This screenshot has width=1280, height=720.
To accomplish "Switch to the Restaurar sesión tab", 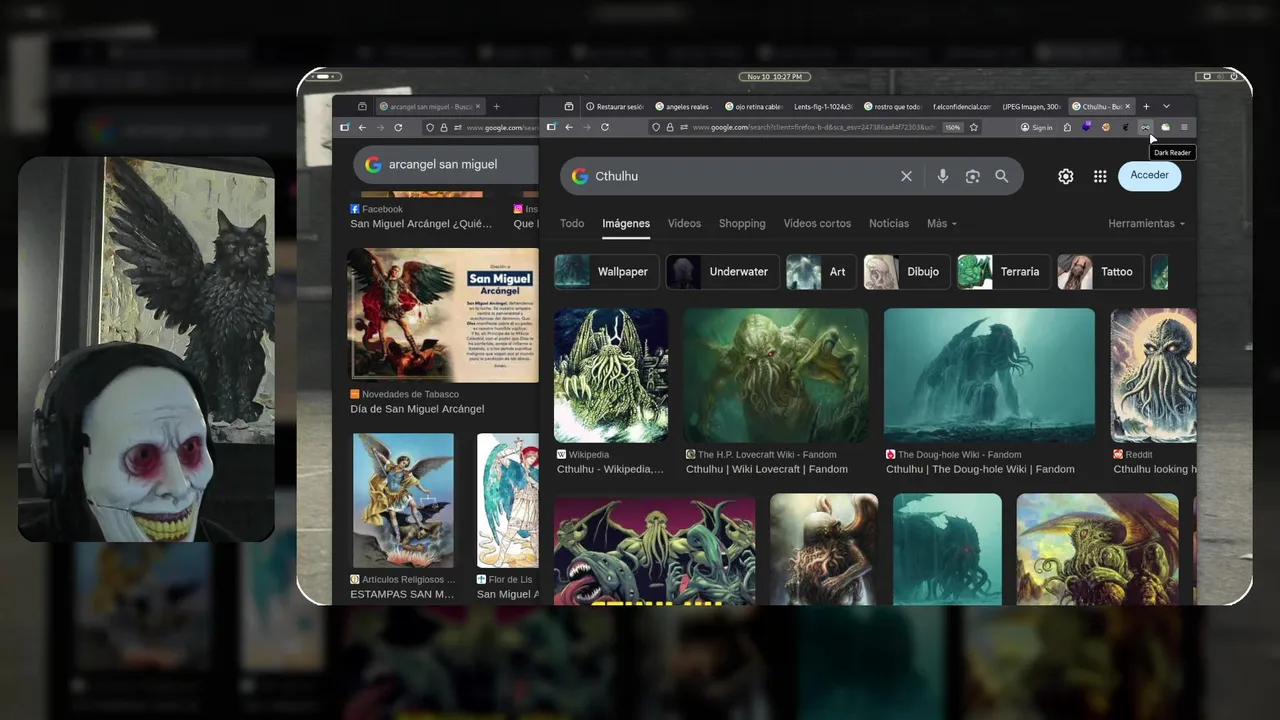I will click(615, 106).
